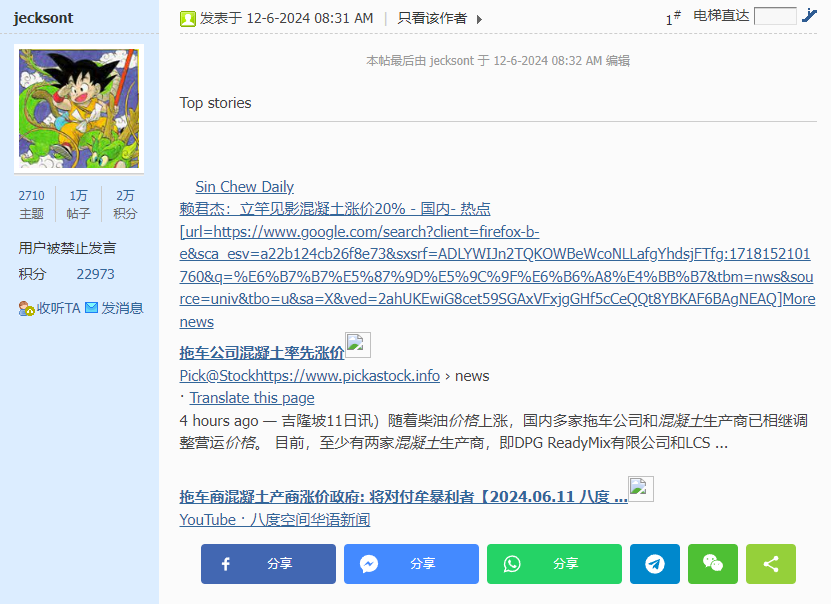Share via Messenger button

(411, 564)
